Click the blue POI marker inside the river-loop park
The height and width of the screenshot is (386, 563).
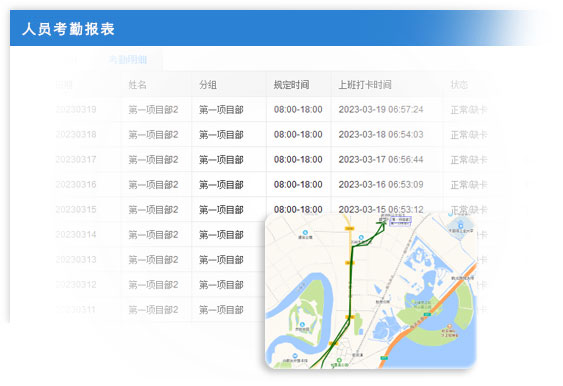click(x=303, y=324)
